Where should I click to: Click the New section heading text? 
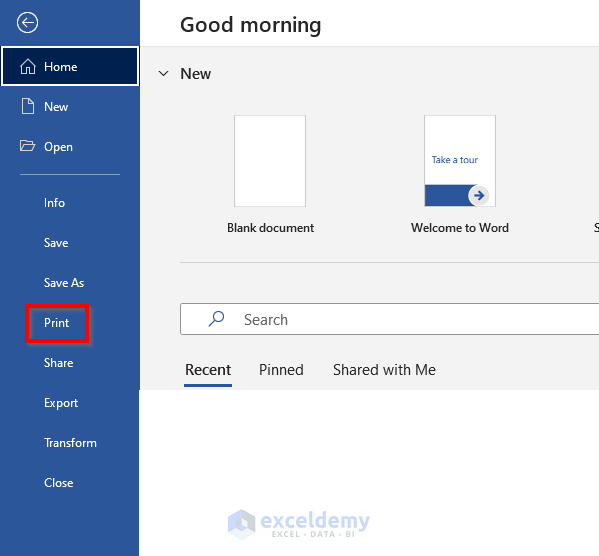point(196,74)
